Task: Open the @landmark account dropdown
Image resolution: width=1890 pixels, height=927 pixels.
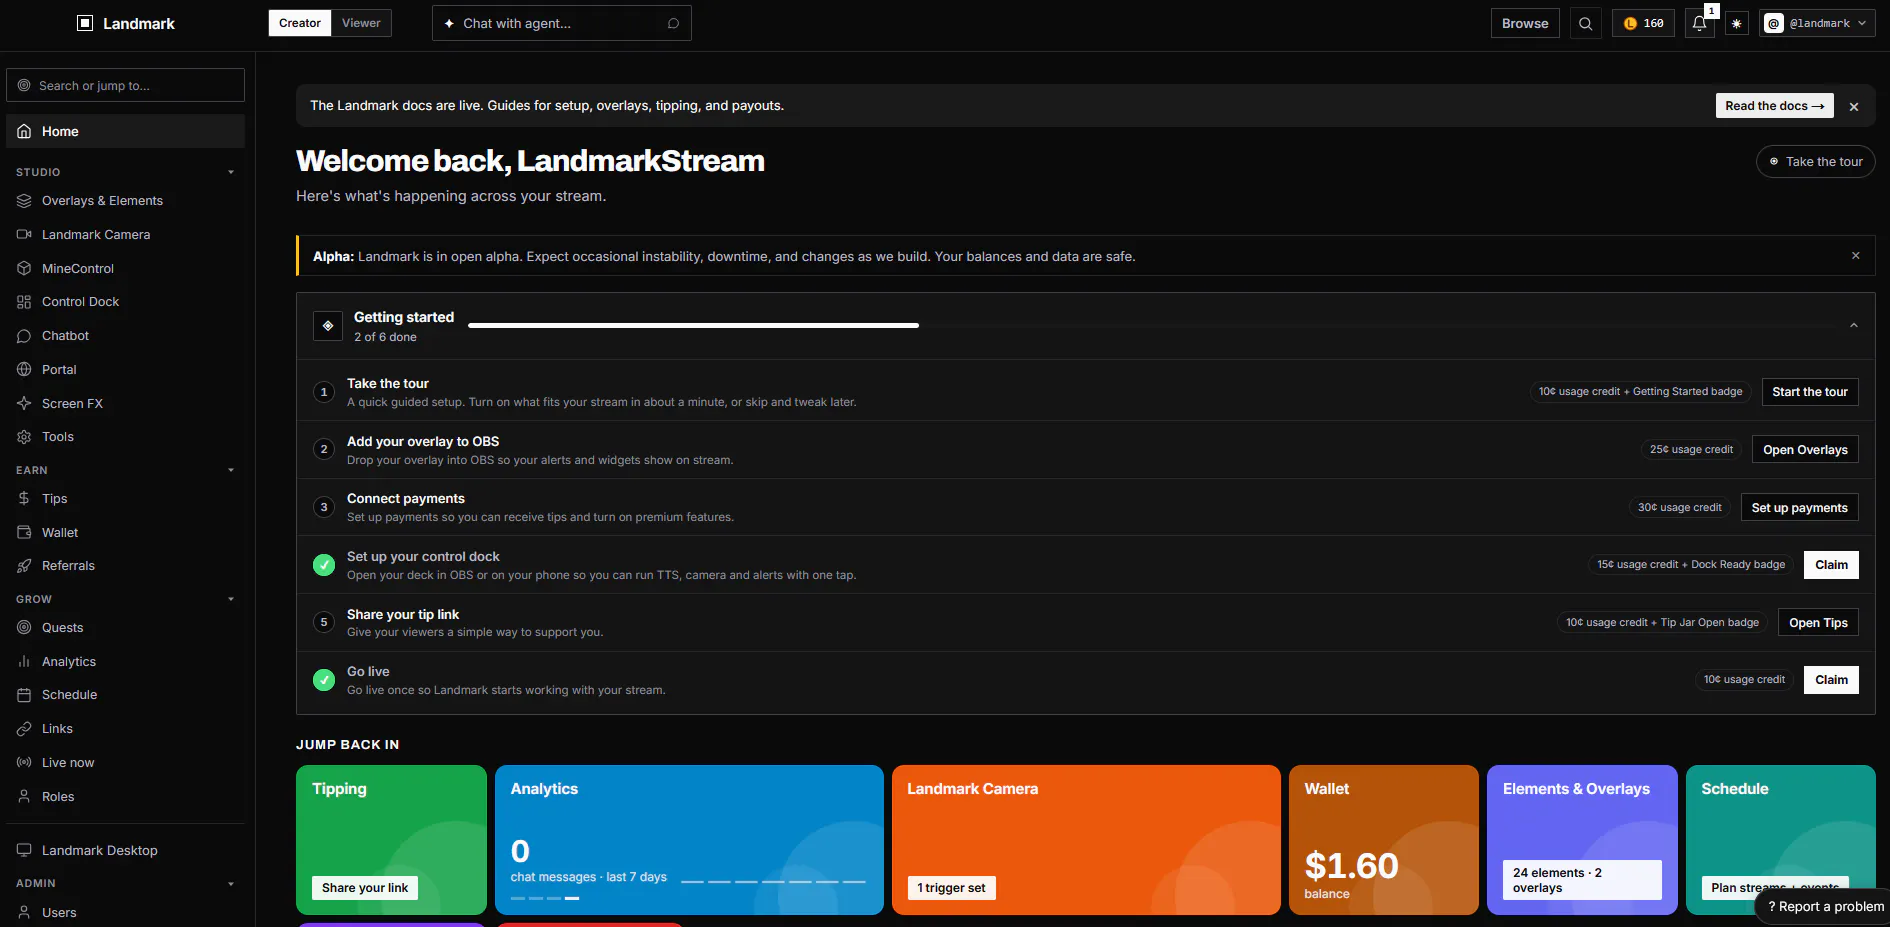Action: [1817, 23]
